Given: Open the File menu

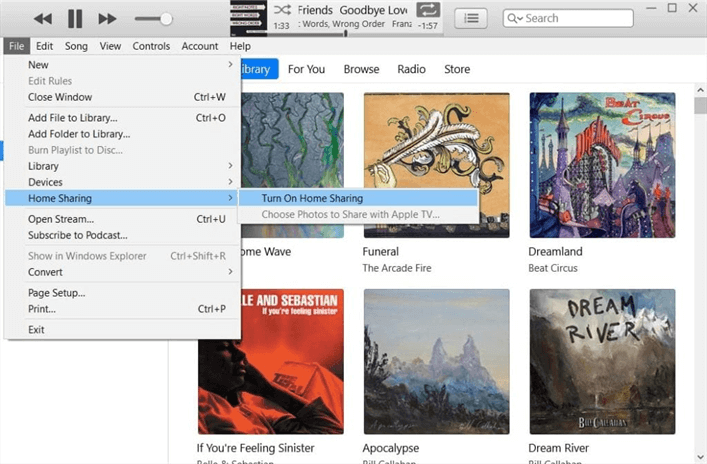Looking at the screenshot, I should pos(17,46).
